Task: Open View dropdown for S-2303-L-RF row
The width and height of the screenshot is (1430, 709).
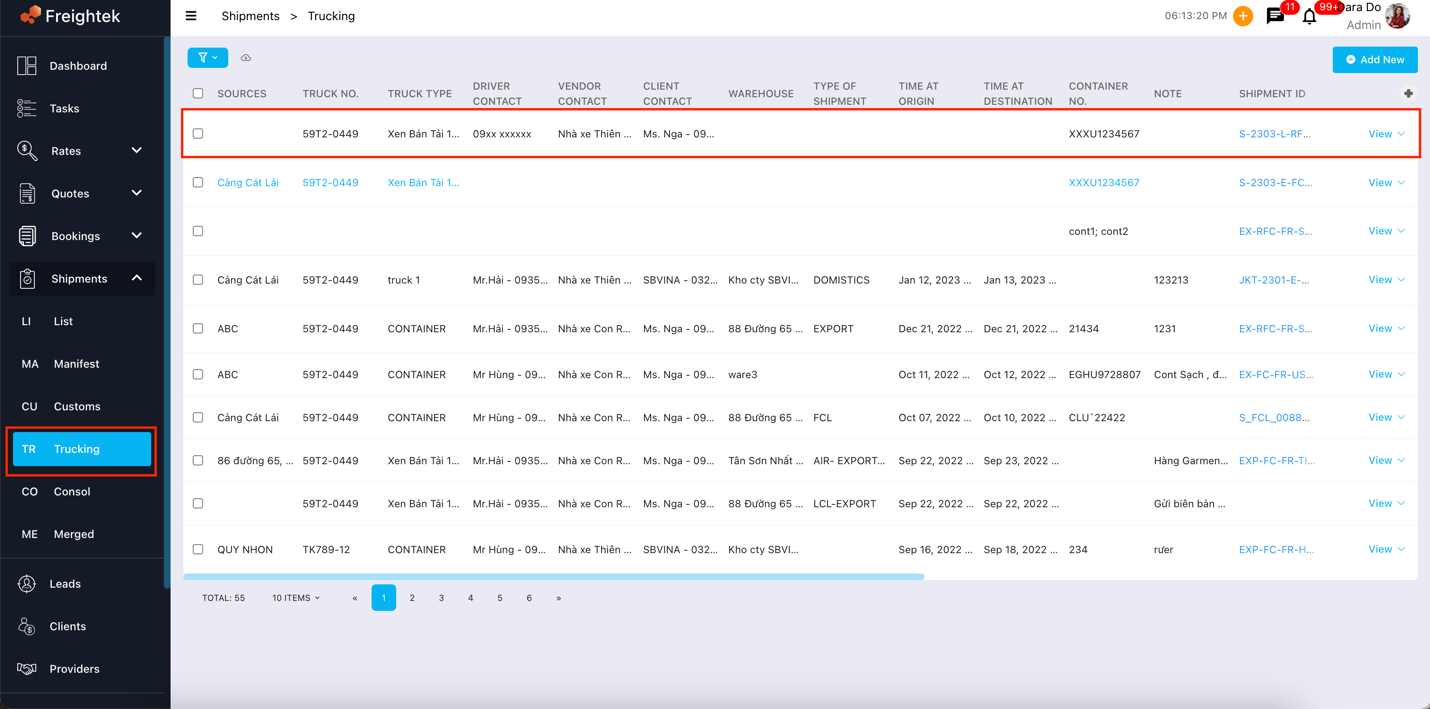Action: [x=1387, y=134]
